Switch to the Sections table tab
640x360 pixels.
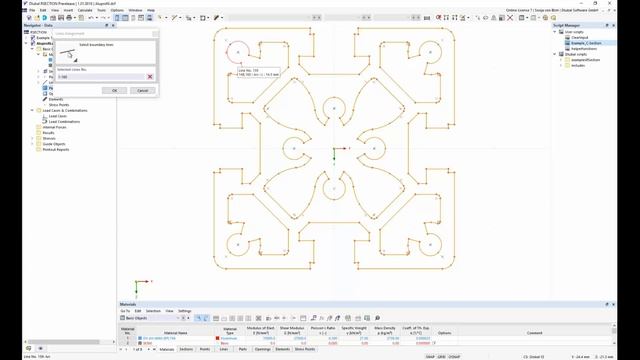[186, 349]
